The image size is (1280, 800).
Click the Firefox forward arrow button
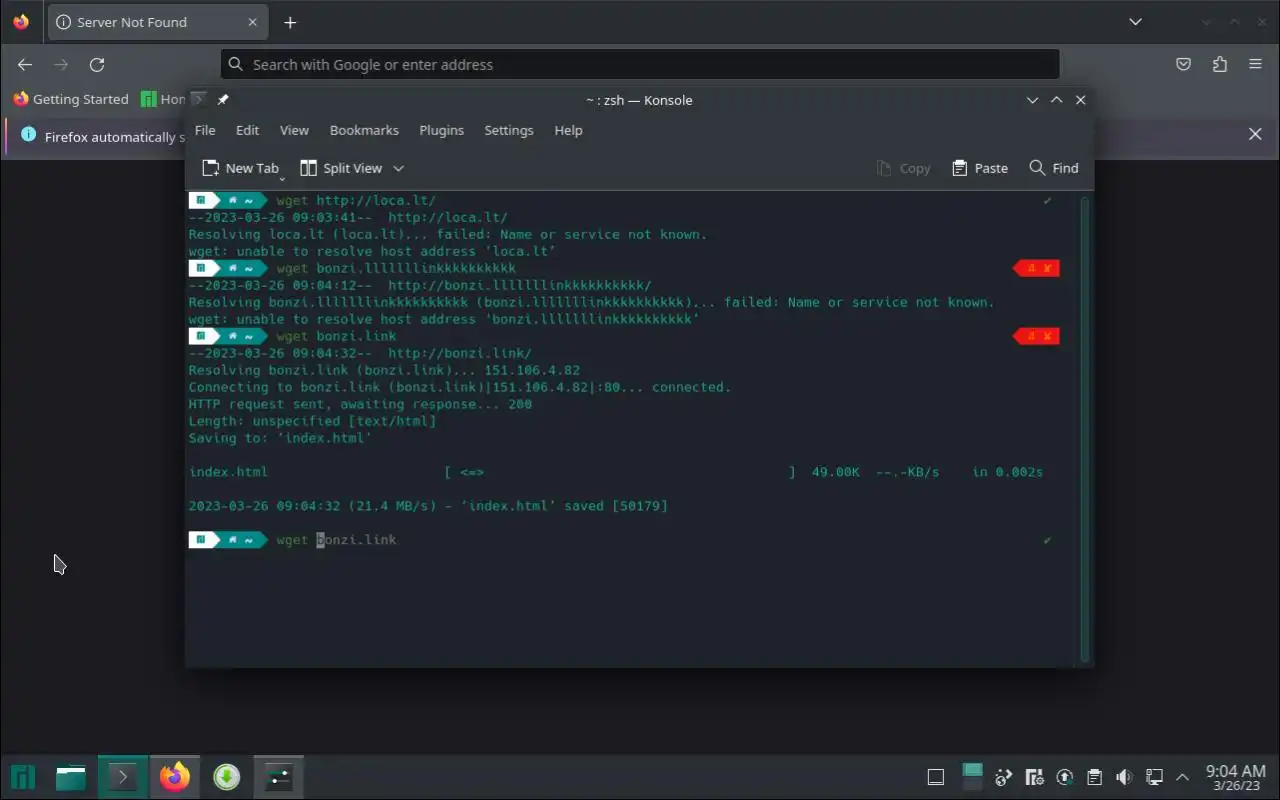(x=61, y=64)
